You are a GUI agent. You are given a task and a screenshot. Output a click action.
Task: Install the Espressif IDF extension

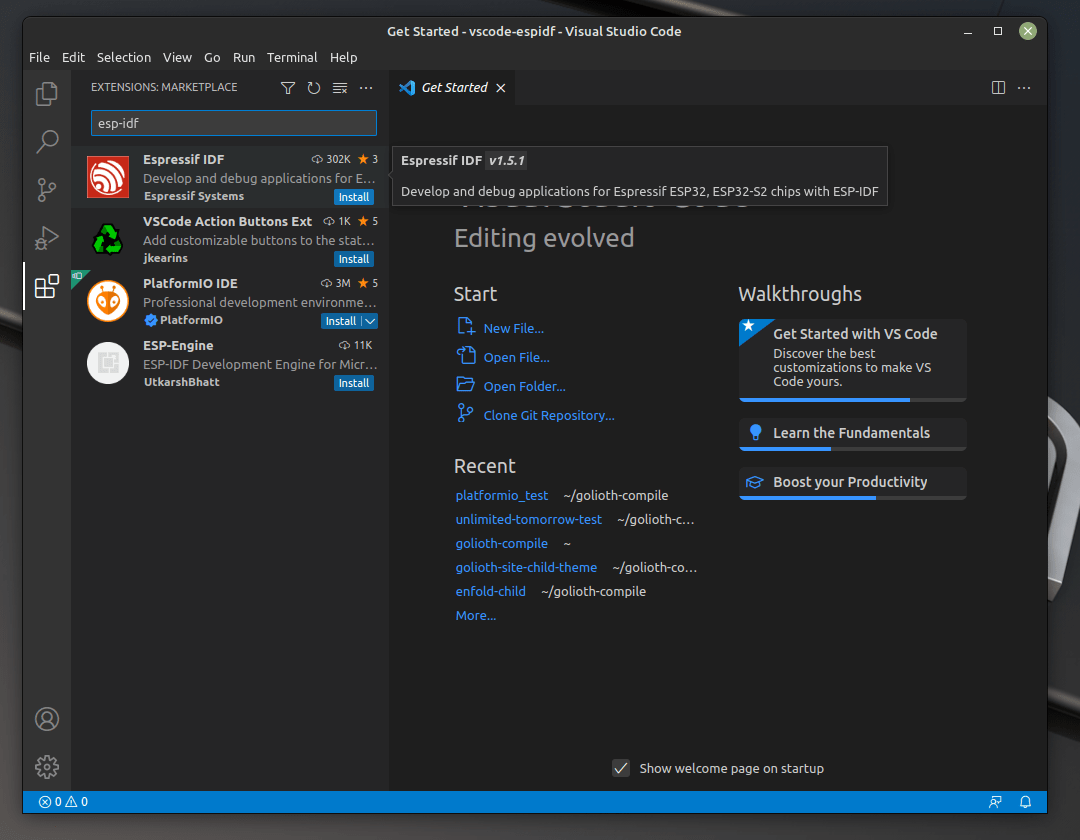[353, 197]
